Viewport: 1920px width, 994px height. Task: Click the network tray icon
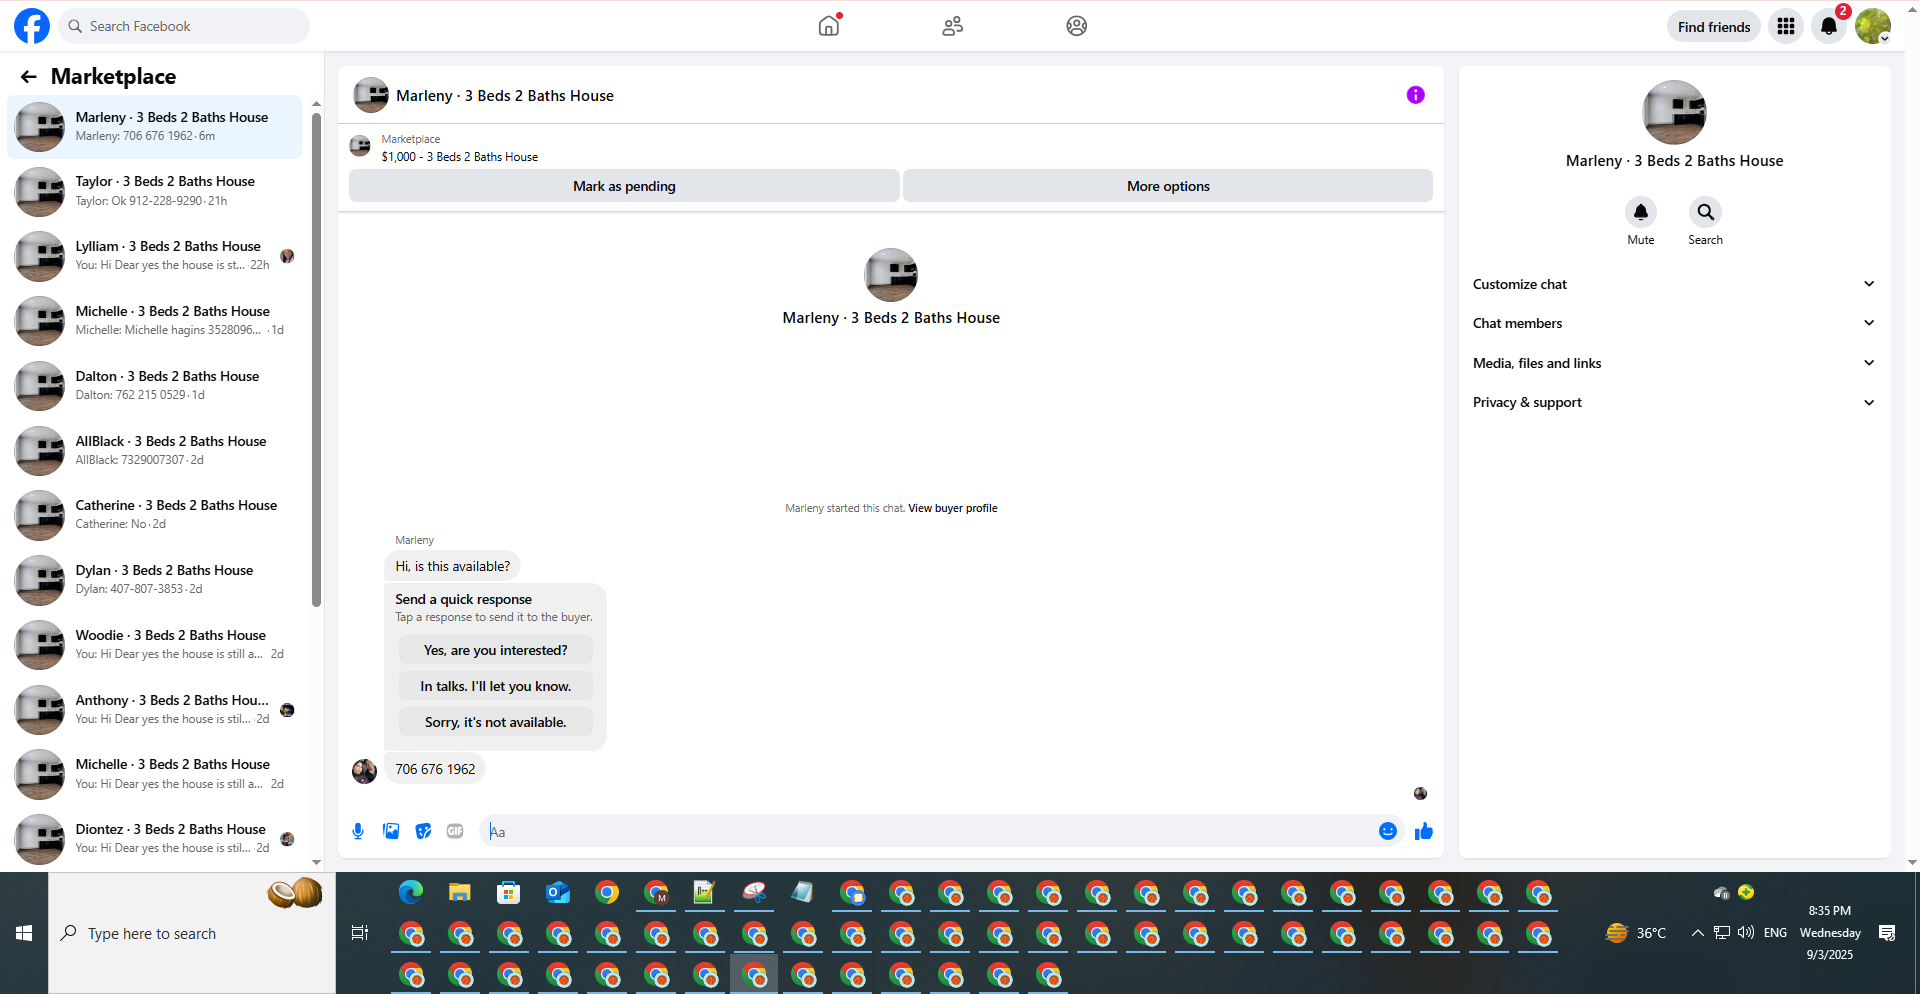point(1722,933)
